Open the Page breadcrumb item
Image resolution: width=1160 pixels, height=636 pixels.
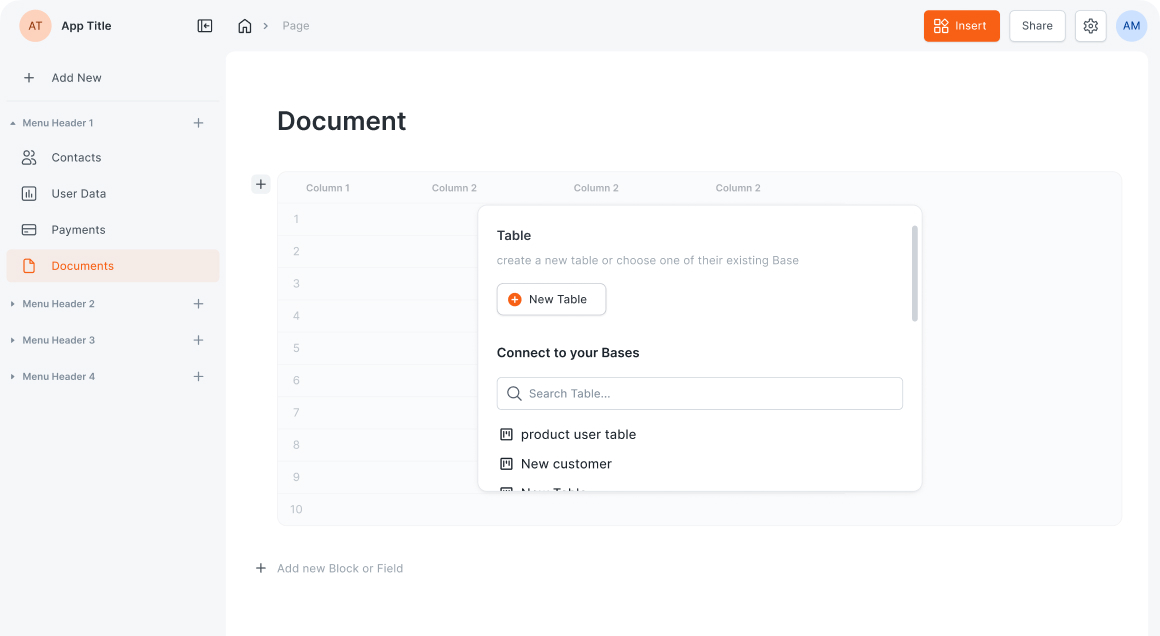pos(296,25)
